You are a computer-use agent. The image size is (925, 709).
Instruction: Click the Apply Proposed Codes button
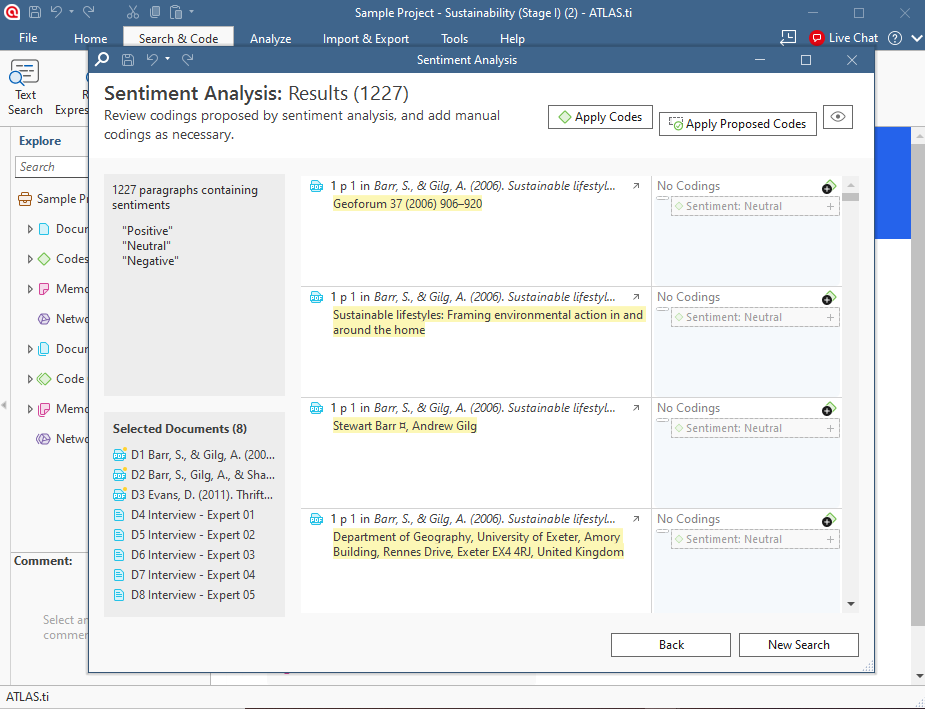(x=737, y=124)
